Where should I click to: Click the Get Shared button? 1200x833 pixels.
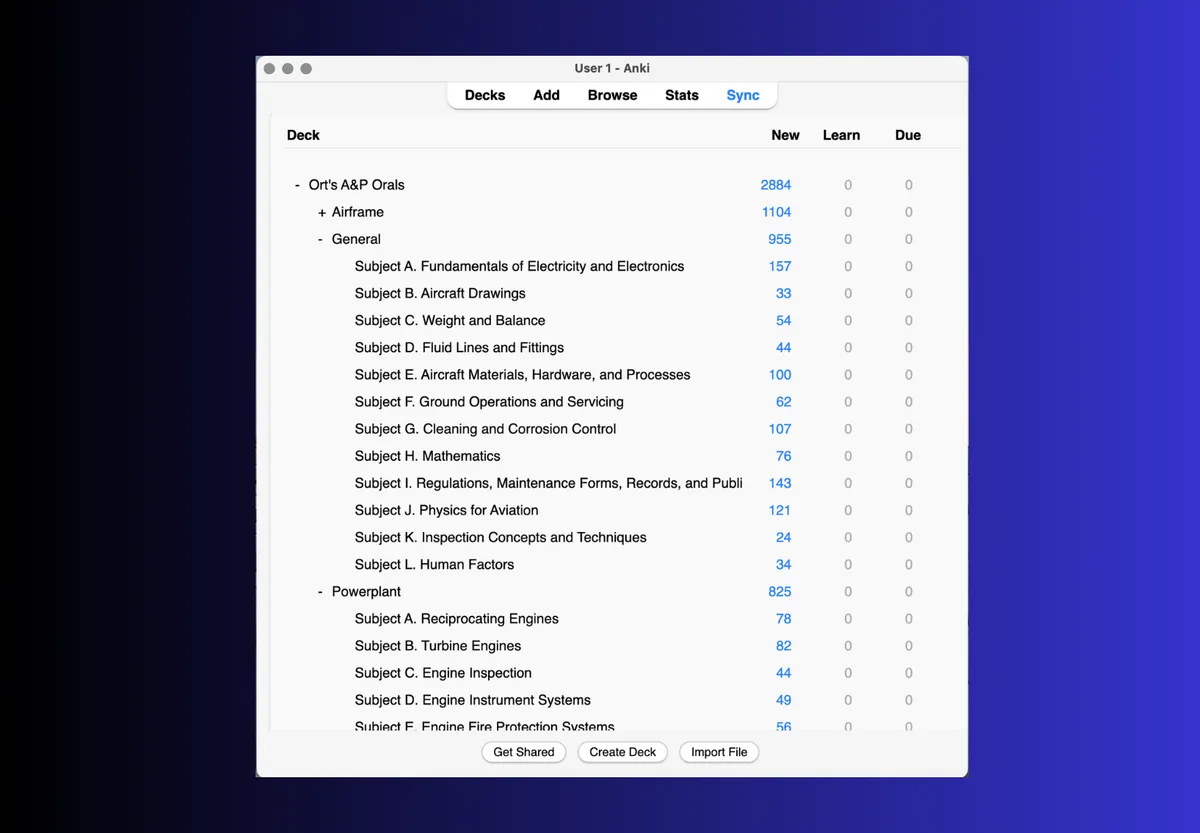point(524,752)
